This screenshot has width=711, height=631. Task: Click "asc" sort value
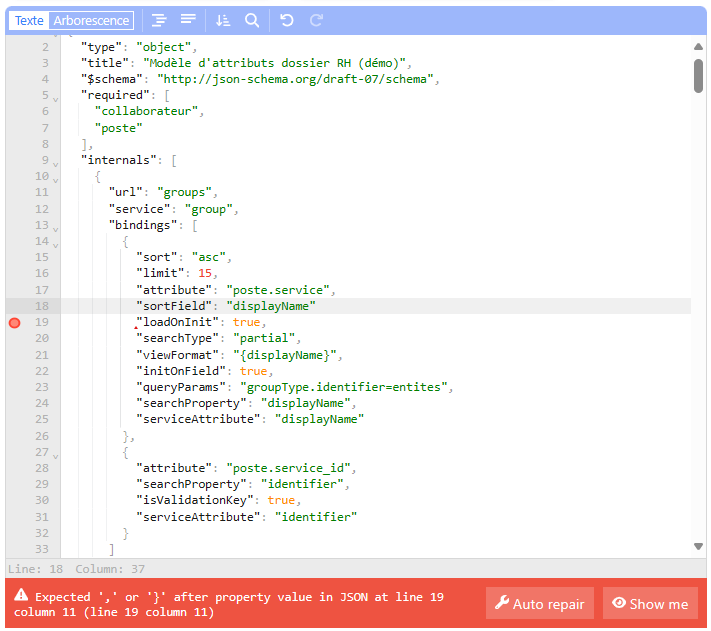[209, 257]
